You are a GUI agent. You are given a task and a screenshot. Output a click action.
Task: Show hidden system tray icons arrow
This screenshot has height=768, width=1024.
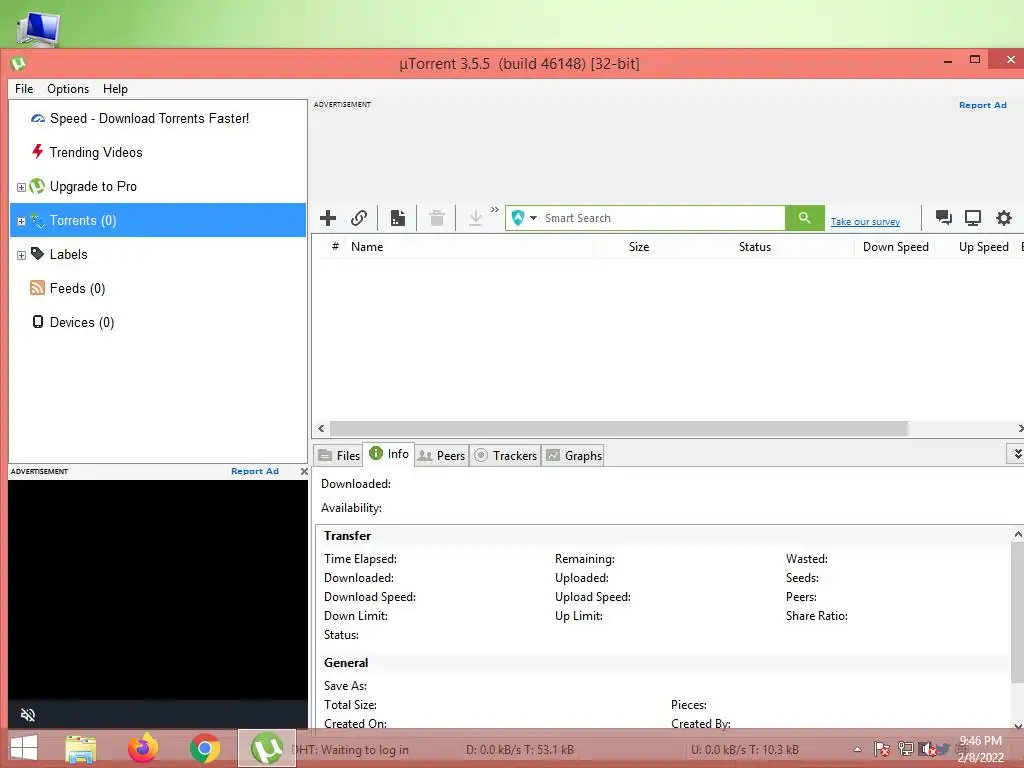857,749
